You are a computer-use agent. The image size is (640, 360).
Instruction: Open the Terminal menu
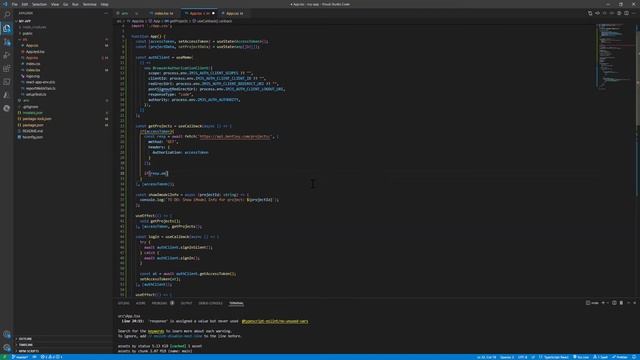(90, 4)
